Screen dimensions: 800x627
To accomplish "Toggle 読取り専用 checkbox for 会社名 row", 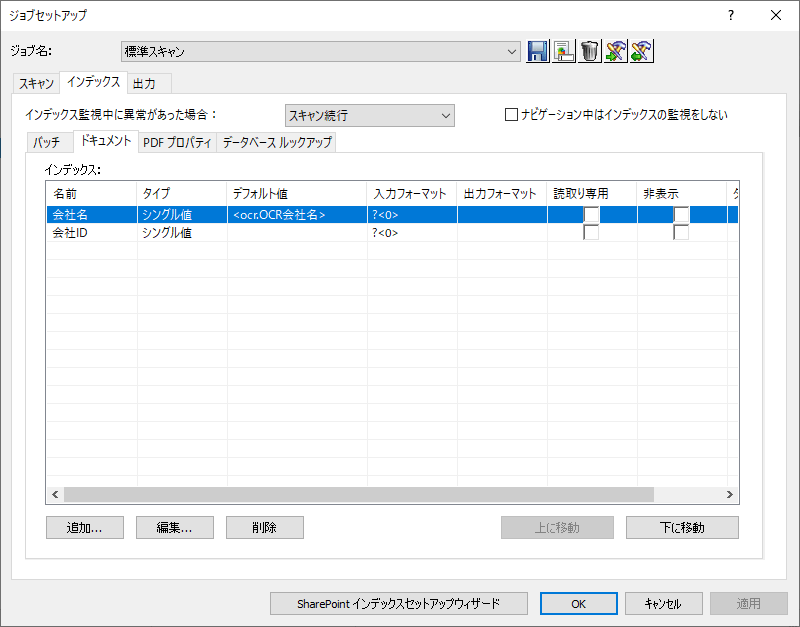I will pyautogui.click(x=591, y=215).
